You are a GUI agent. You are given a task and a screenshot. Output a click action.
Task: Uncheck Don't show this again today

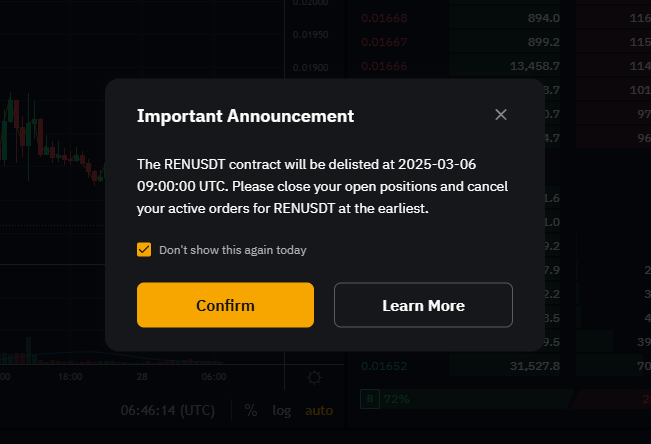click(144, 250)
